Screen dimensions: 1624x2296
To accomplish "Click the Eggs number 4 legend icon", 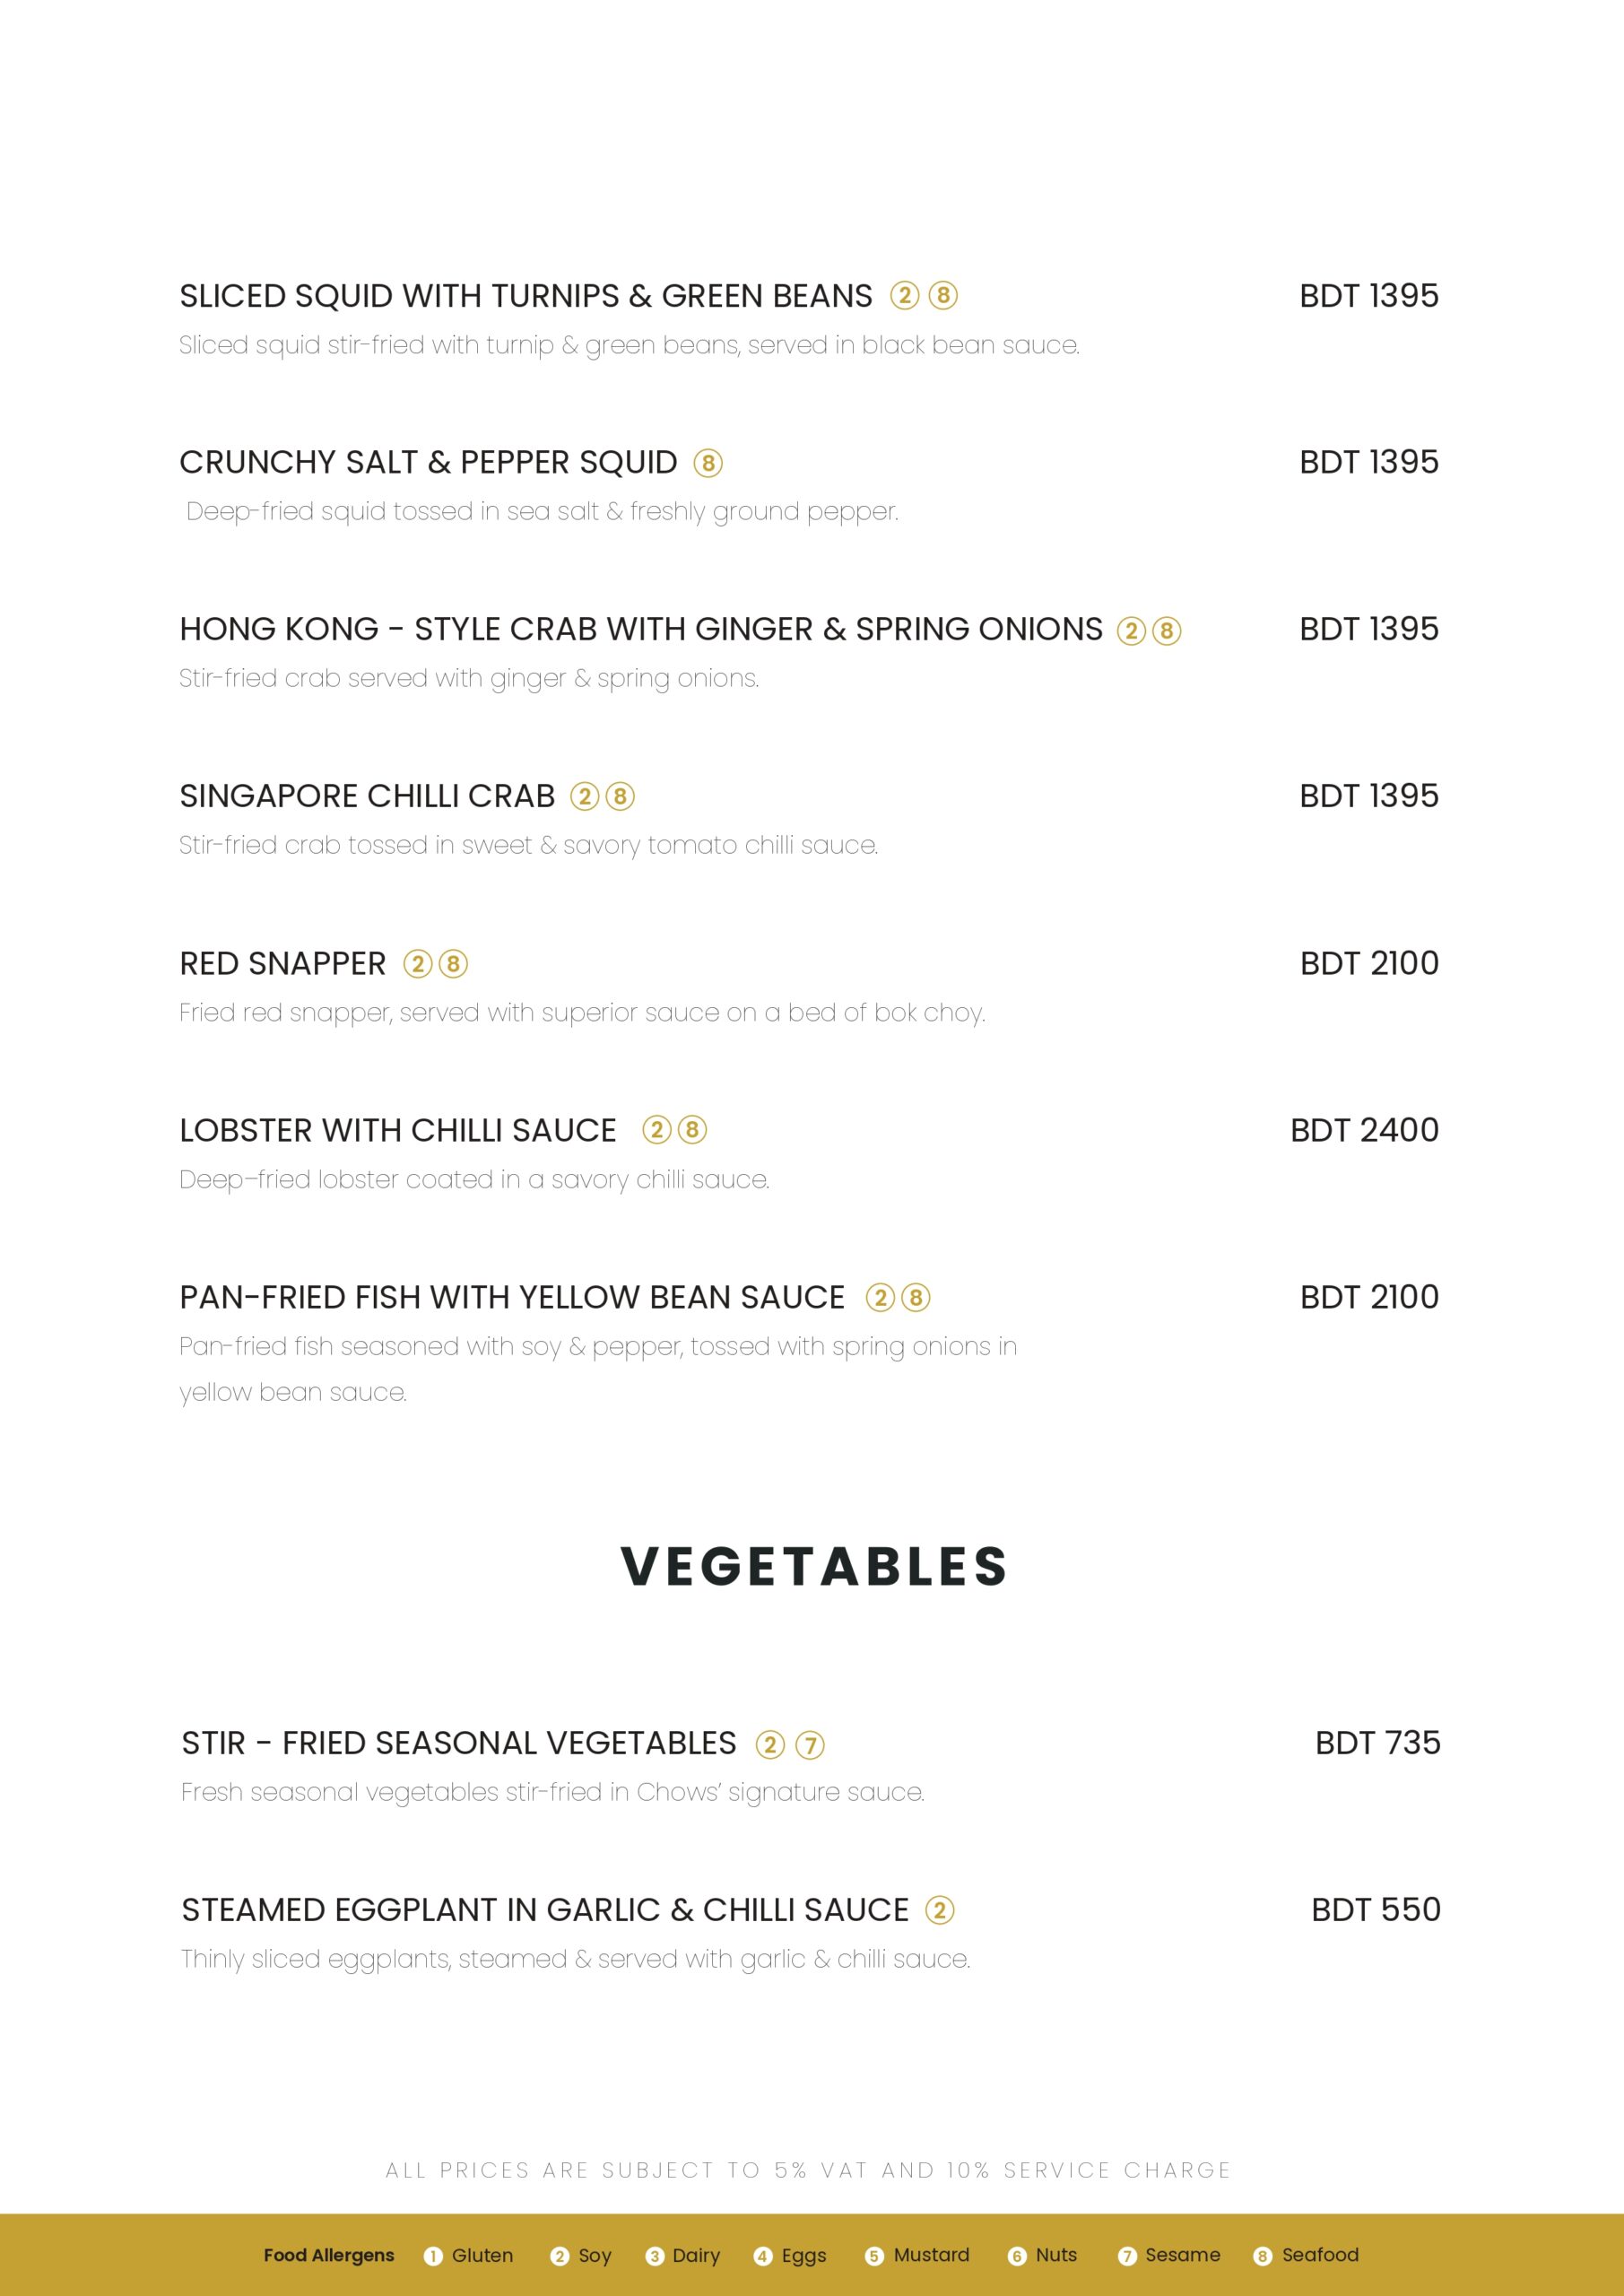I will 763,2256.
